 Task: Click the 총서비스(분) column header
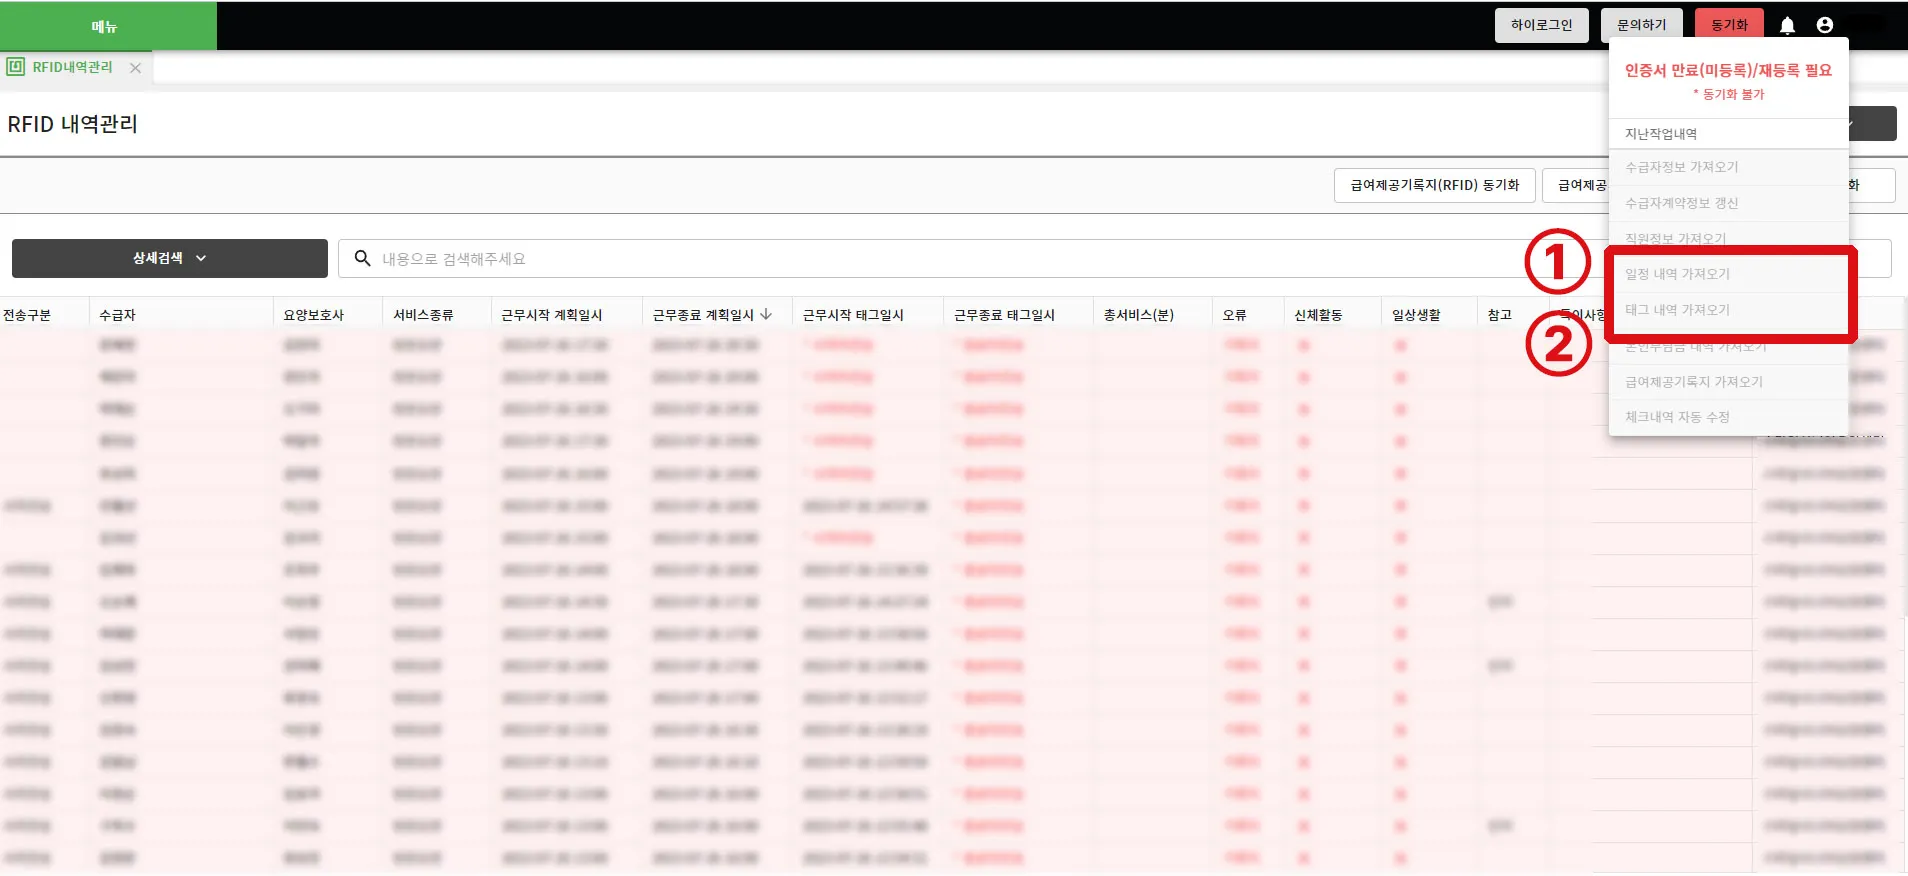coord(1138,315)
